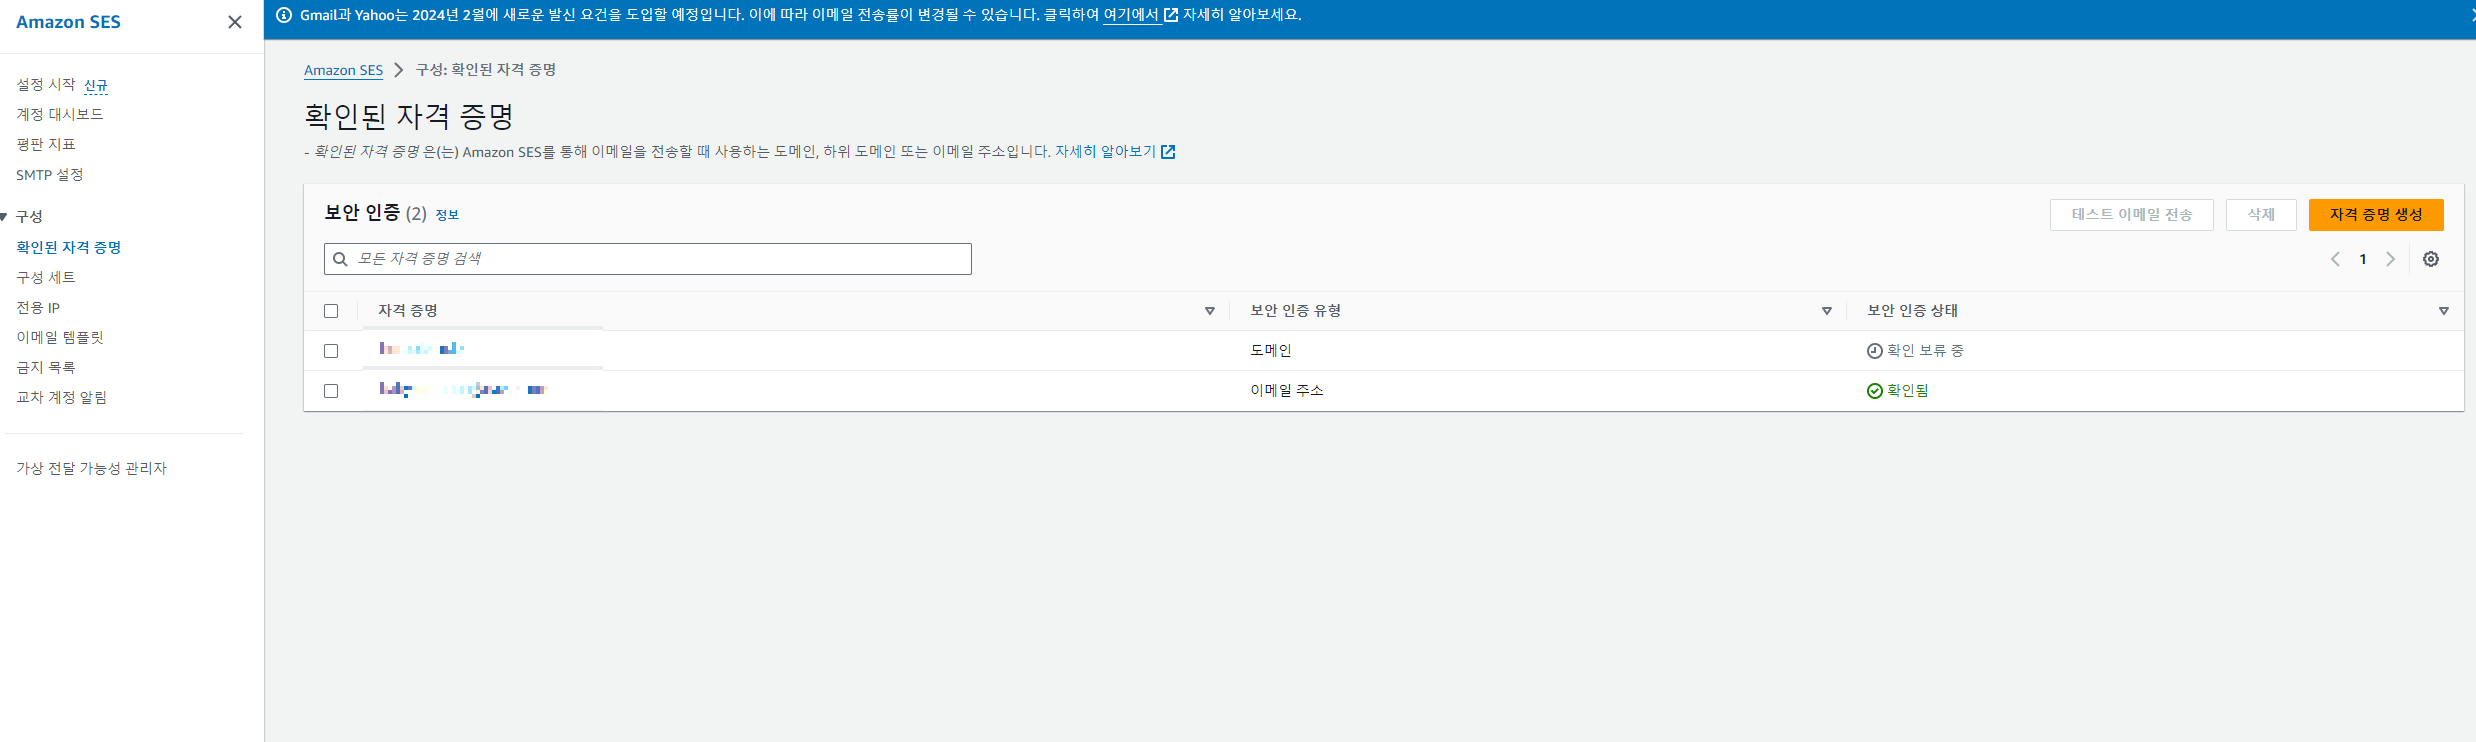Click page number 1 in pagination
Viewport: 2476px width, 742px height.
(2363, 259)
